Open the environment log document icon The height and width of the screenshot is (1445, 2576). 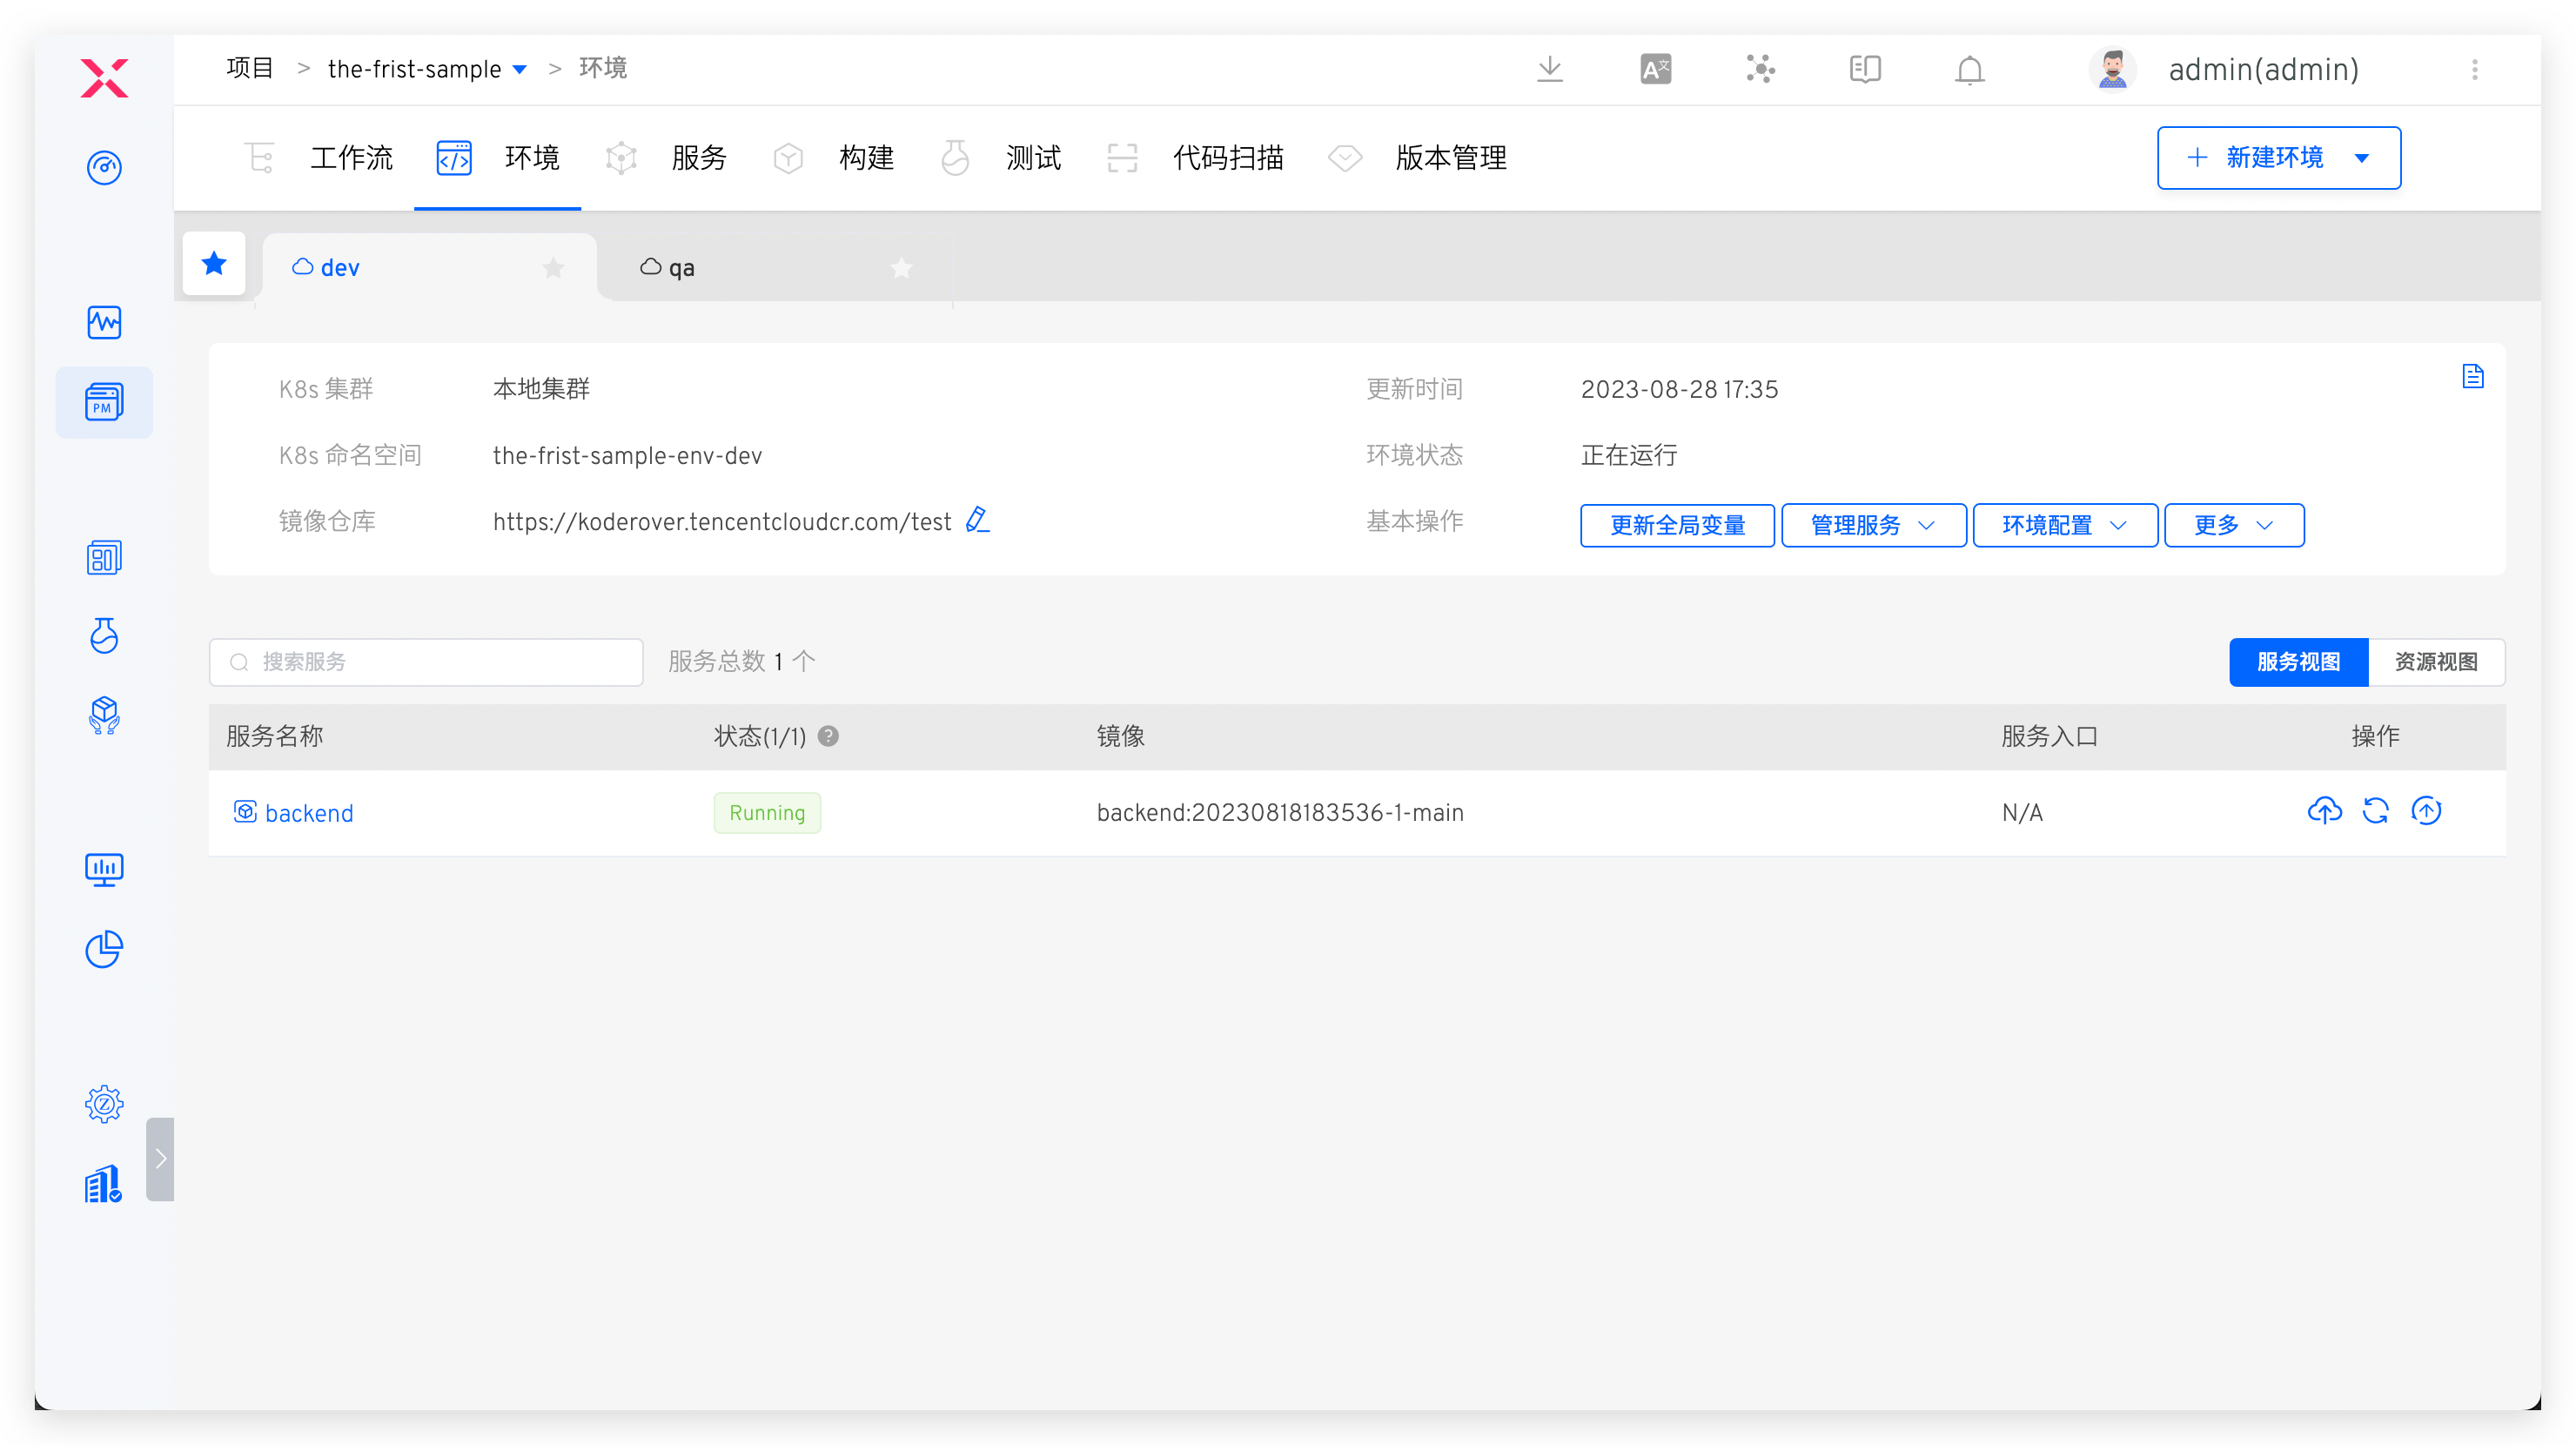coord(2472,376)
